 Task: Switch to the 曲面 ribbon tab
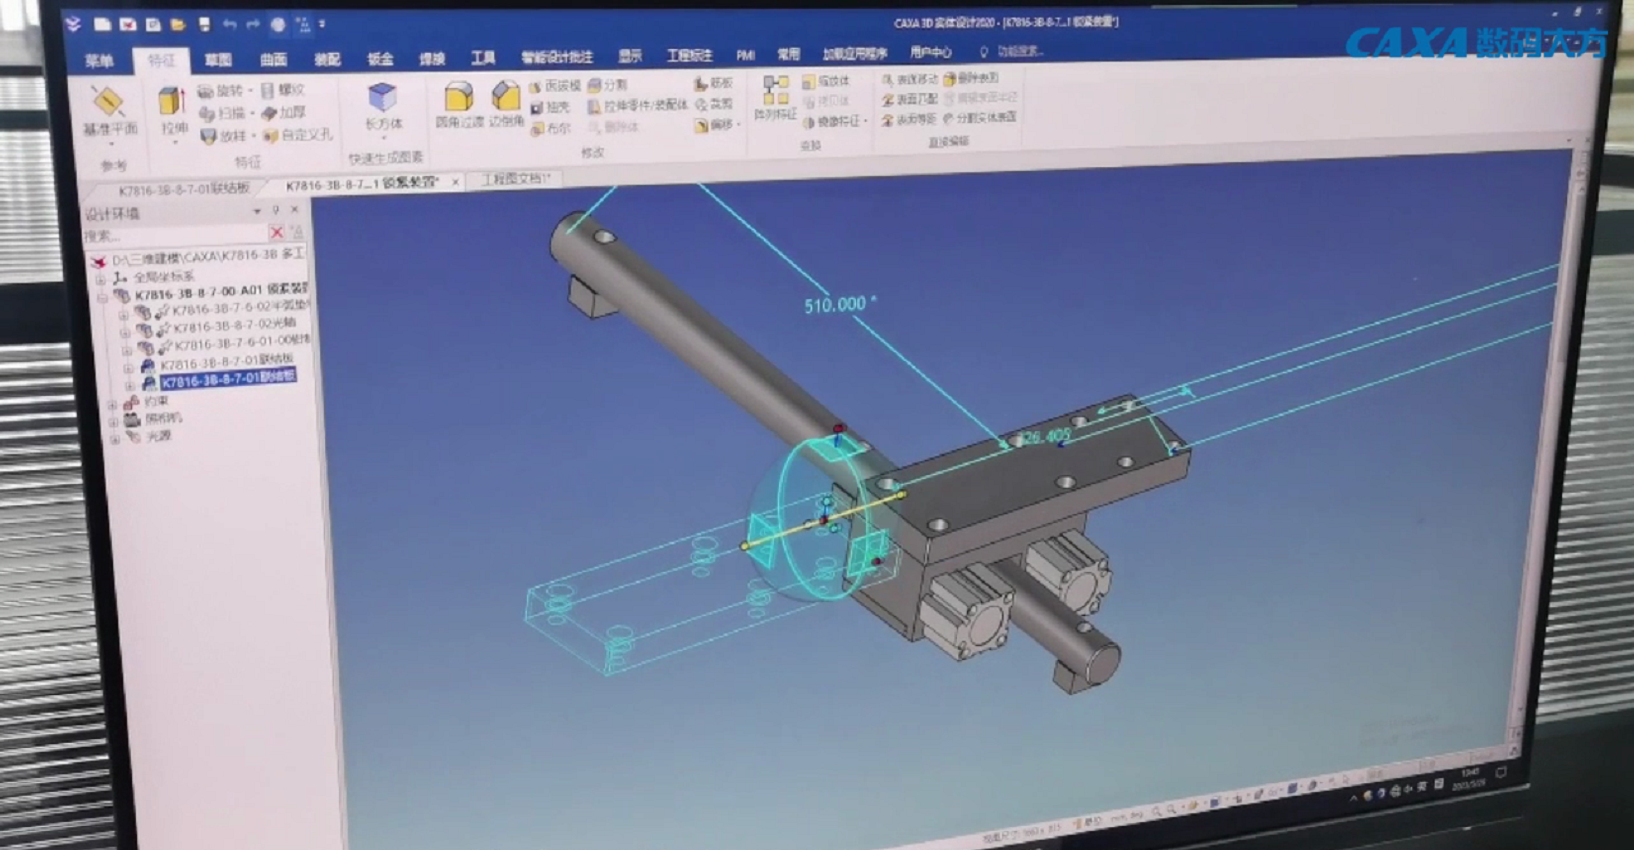coord(273,60)
